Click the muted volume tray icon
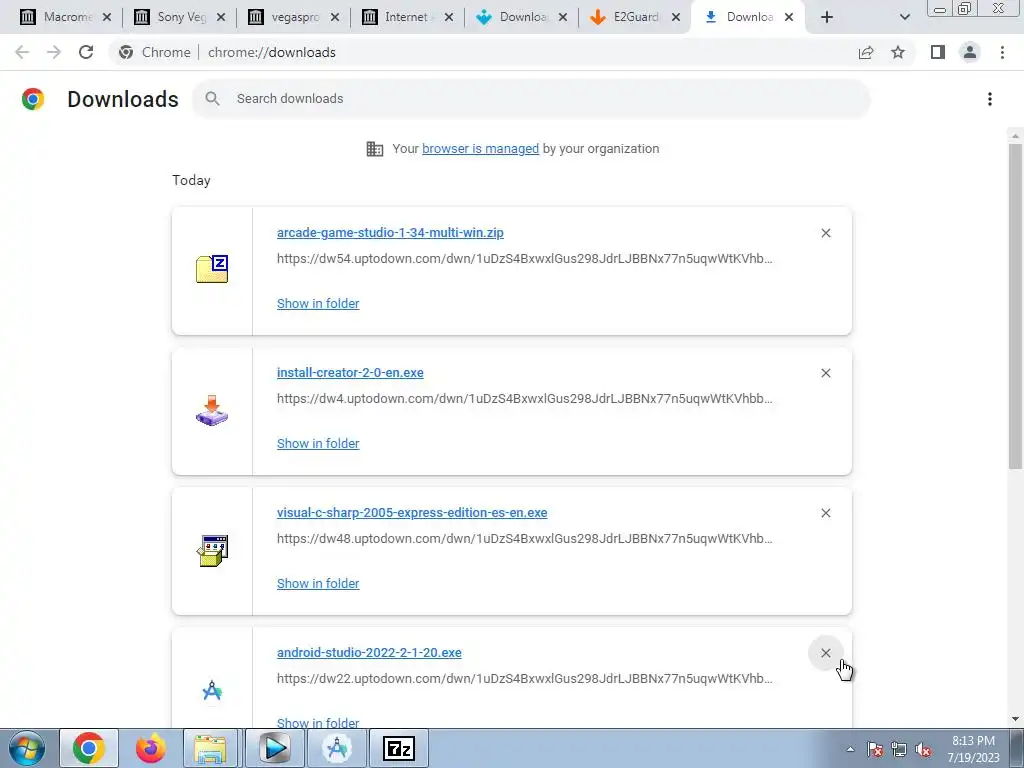Screen dimensions: 1024x768 (923, 749)
